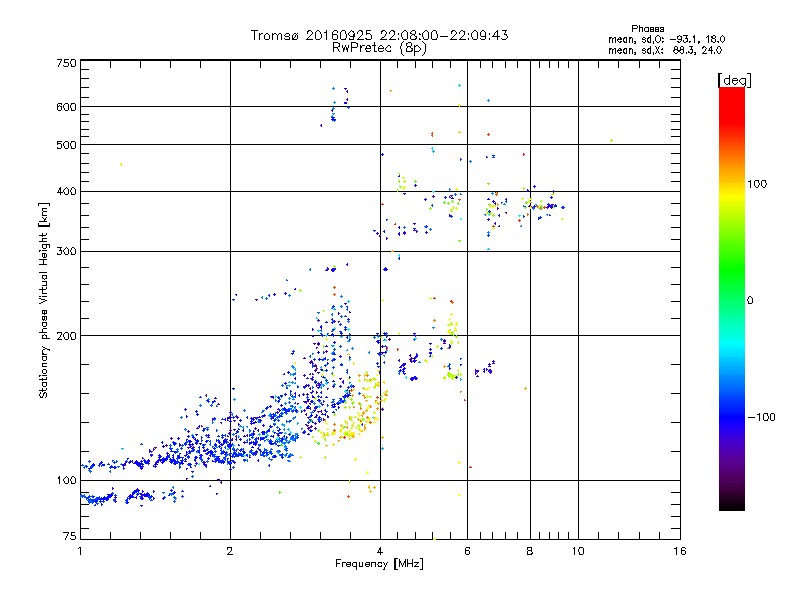Click the colorbar tick label '-100'

pos(761,417)
